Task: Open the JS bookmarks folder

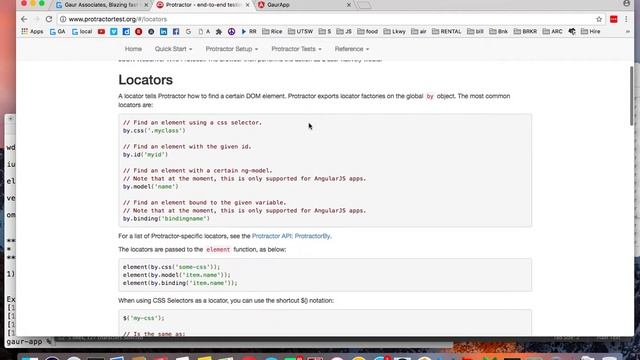Action: [x=344, y=31]
